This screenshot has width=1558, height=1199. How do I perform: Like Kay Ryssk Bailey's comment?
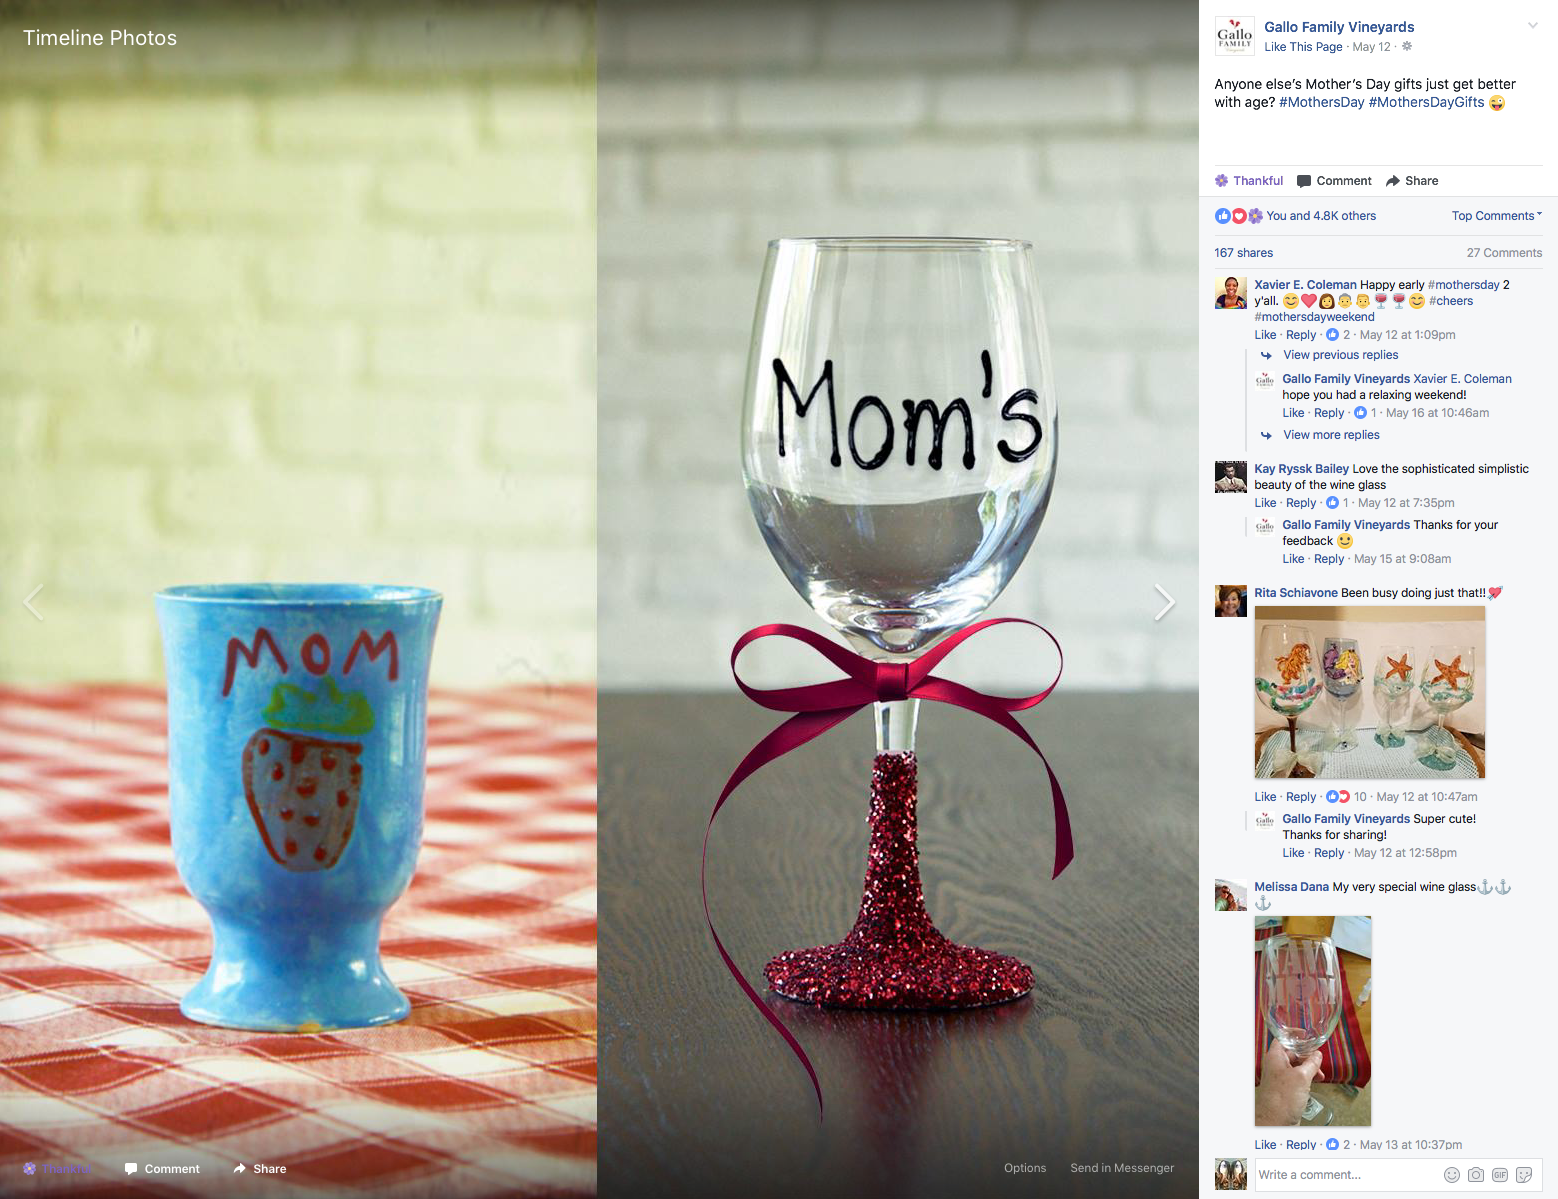(x=1265, y=503)
